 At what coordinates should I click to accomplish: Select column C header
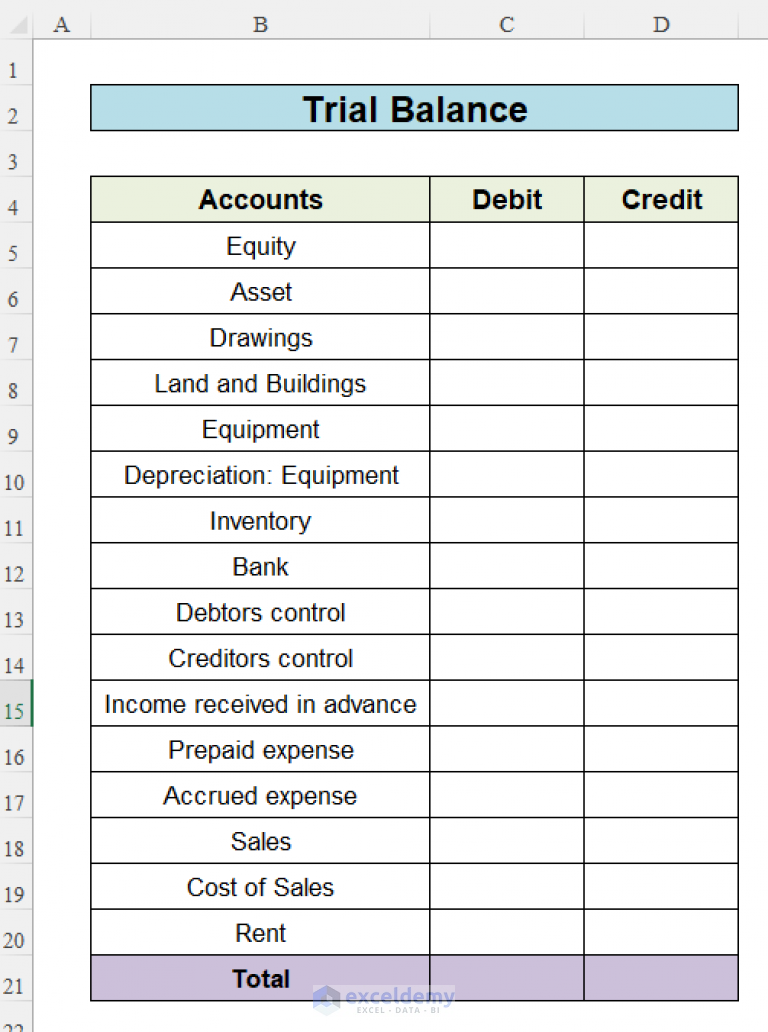click(x=507, y=24)
